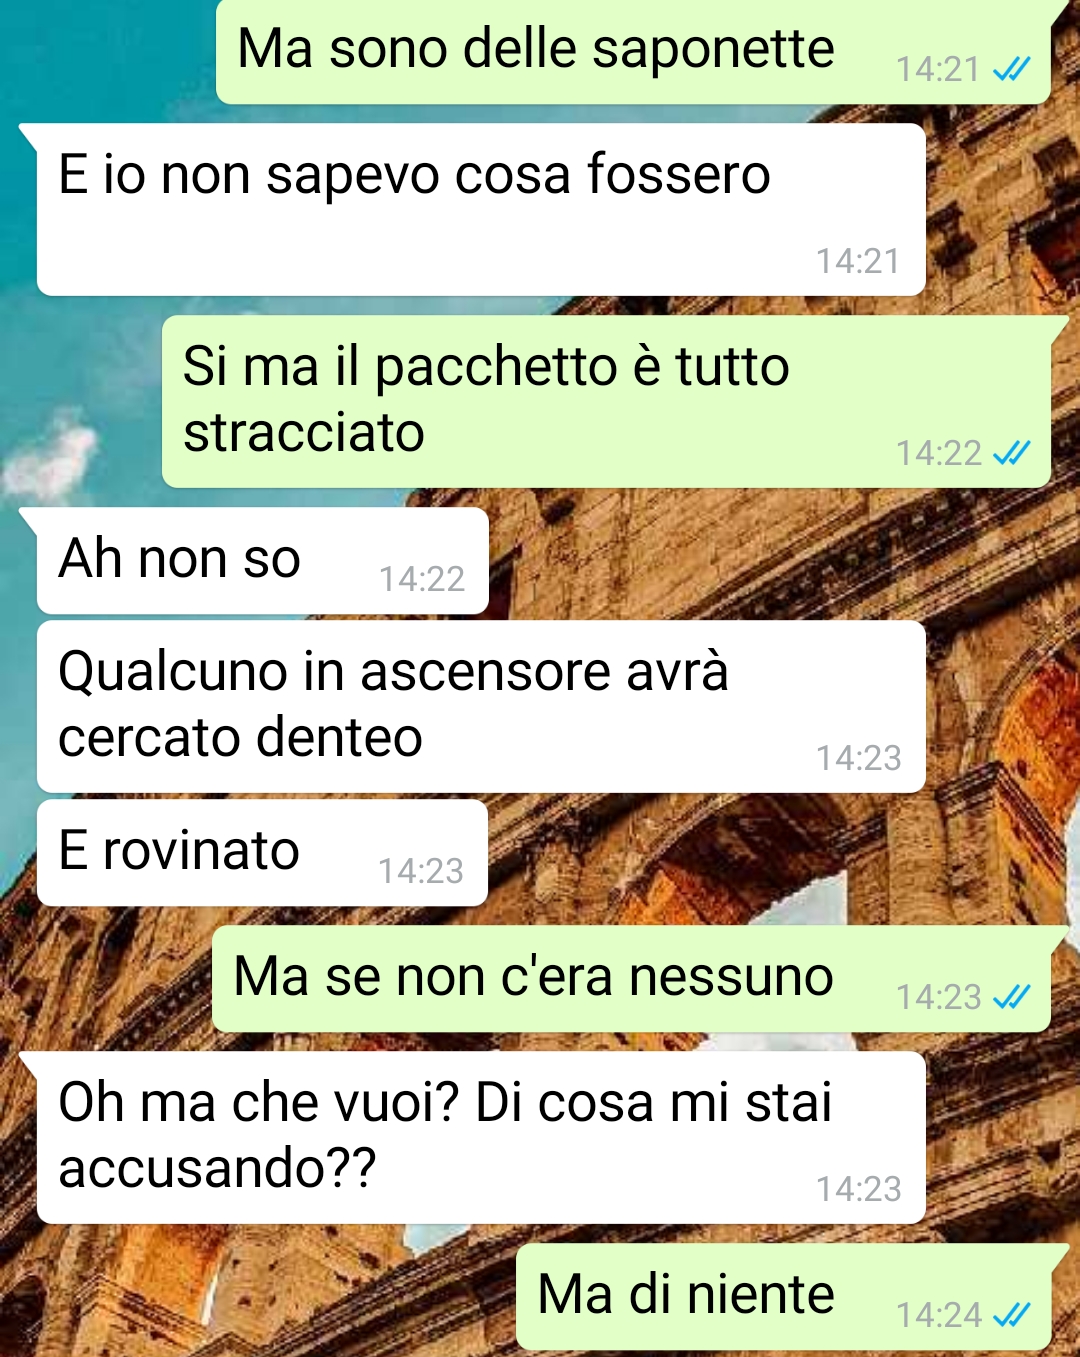Select the 'E rovinato' message
This screenshot has width=1080, height=1357.
(262, 853)
